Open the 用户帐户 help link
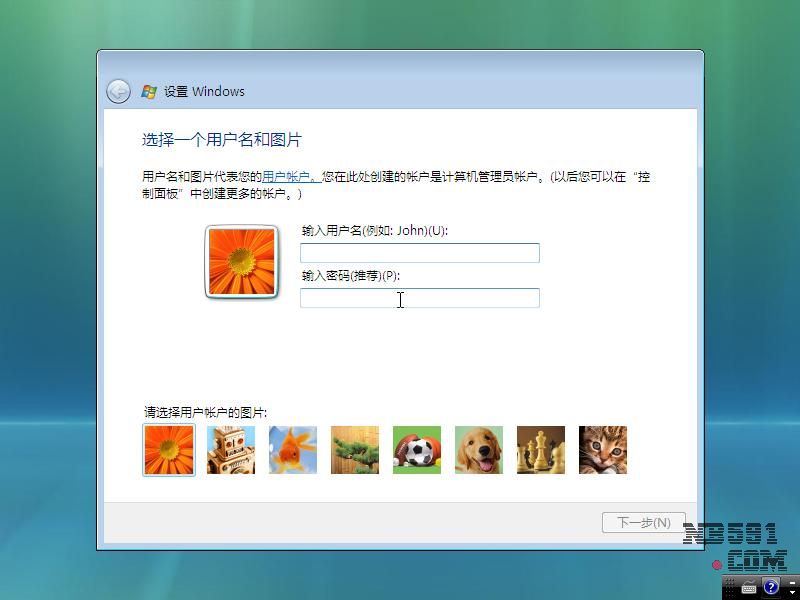Screen dimensions: 800x600 point(290,177)
